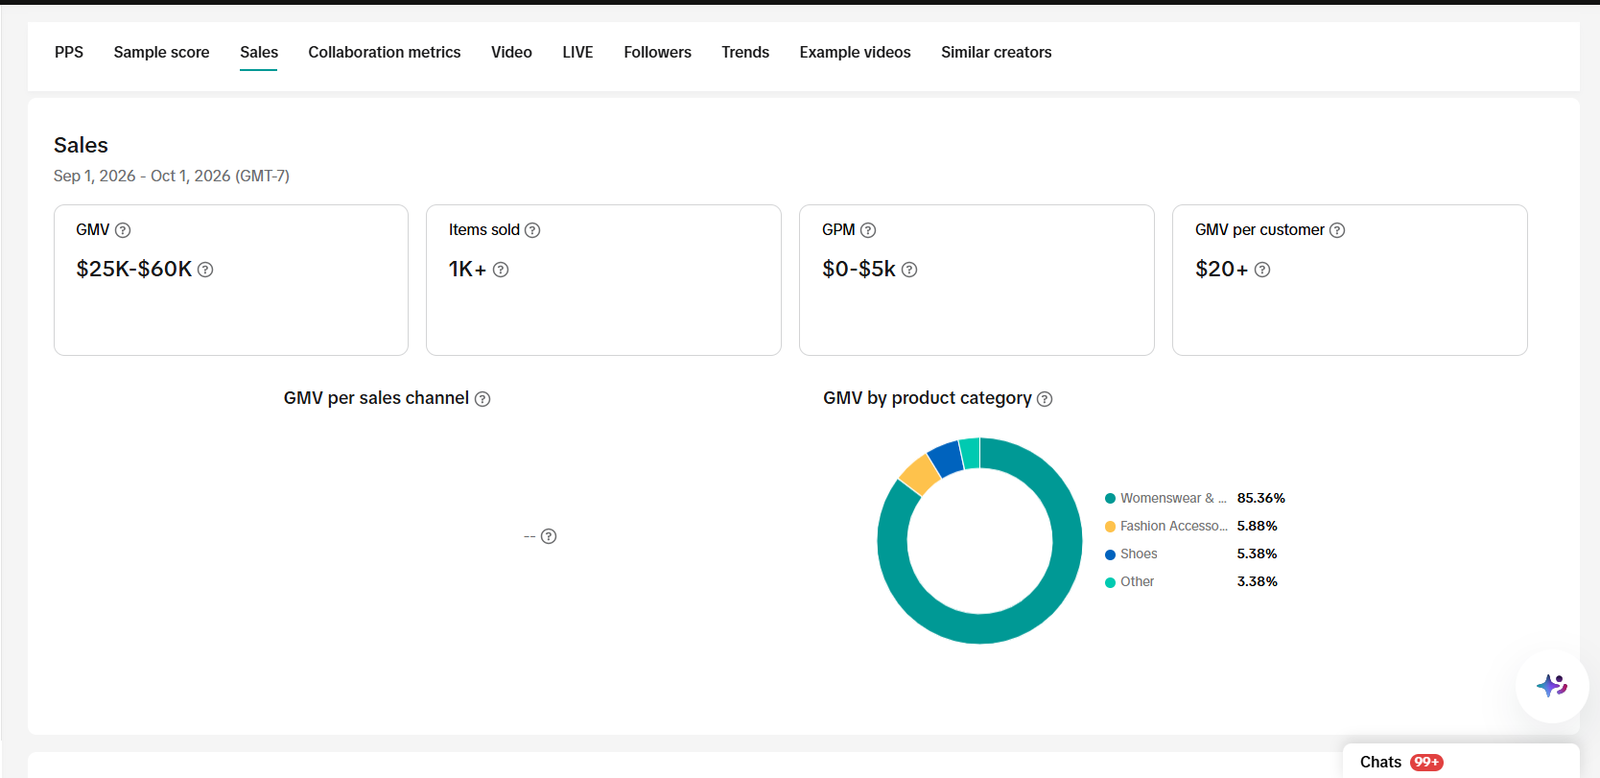Click the Other legend label
1600x778 pixels.
click(x=1137, y=582)
